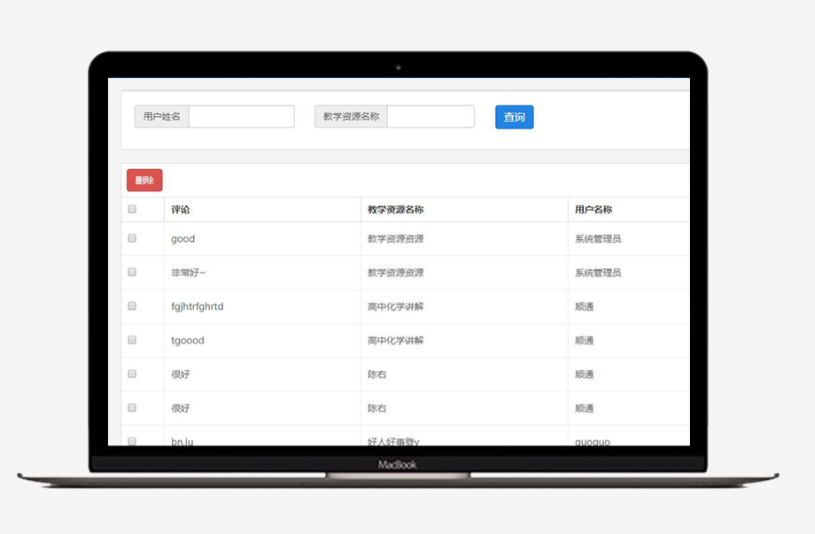Viewport: 815px width, 534px height.
Task: Check the box on the bn,lu row
Action: tap(132, 441)
